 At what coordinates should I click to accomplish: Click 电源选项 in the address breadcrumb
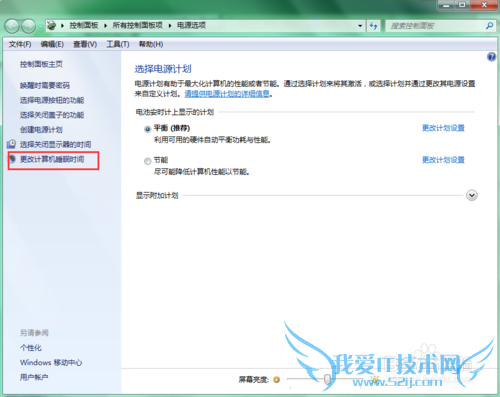tap(191, 25)
